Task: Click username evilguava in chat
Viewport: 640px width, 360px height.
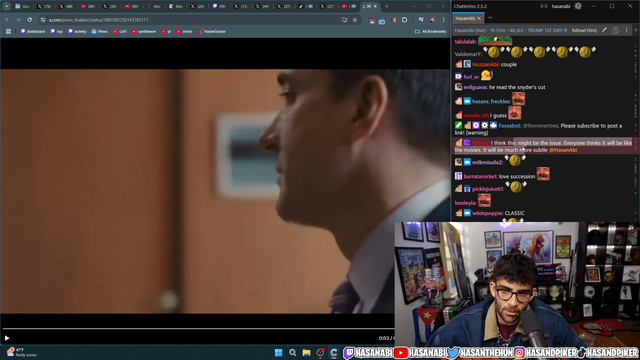Action: [x=475, y=87]
